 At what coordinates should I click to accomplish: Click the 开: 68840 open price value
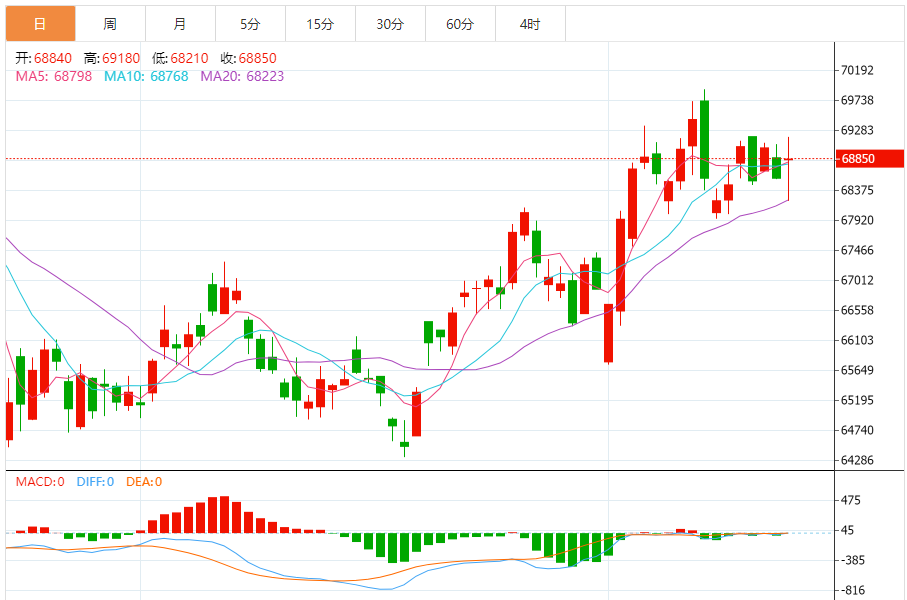point(43,58)
